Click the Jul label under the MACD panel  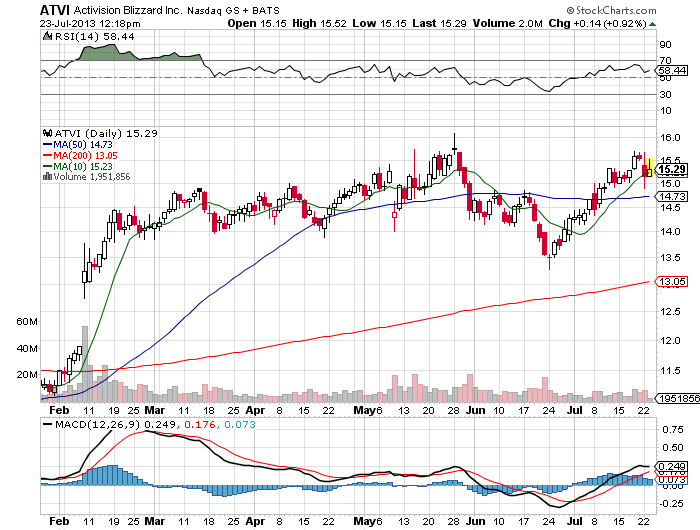576,521
